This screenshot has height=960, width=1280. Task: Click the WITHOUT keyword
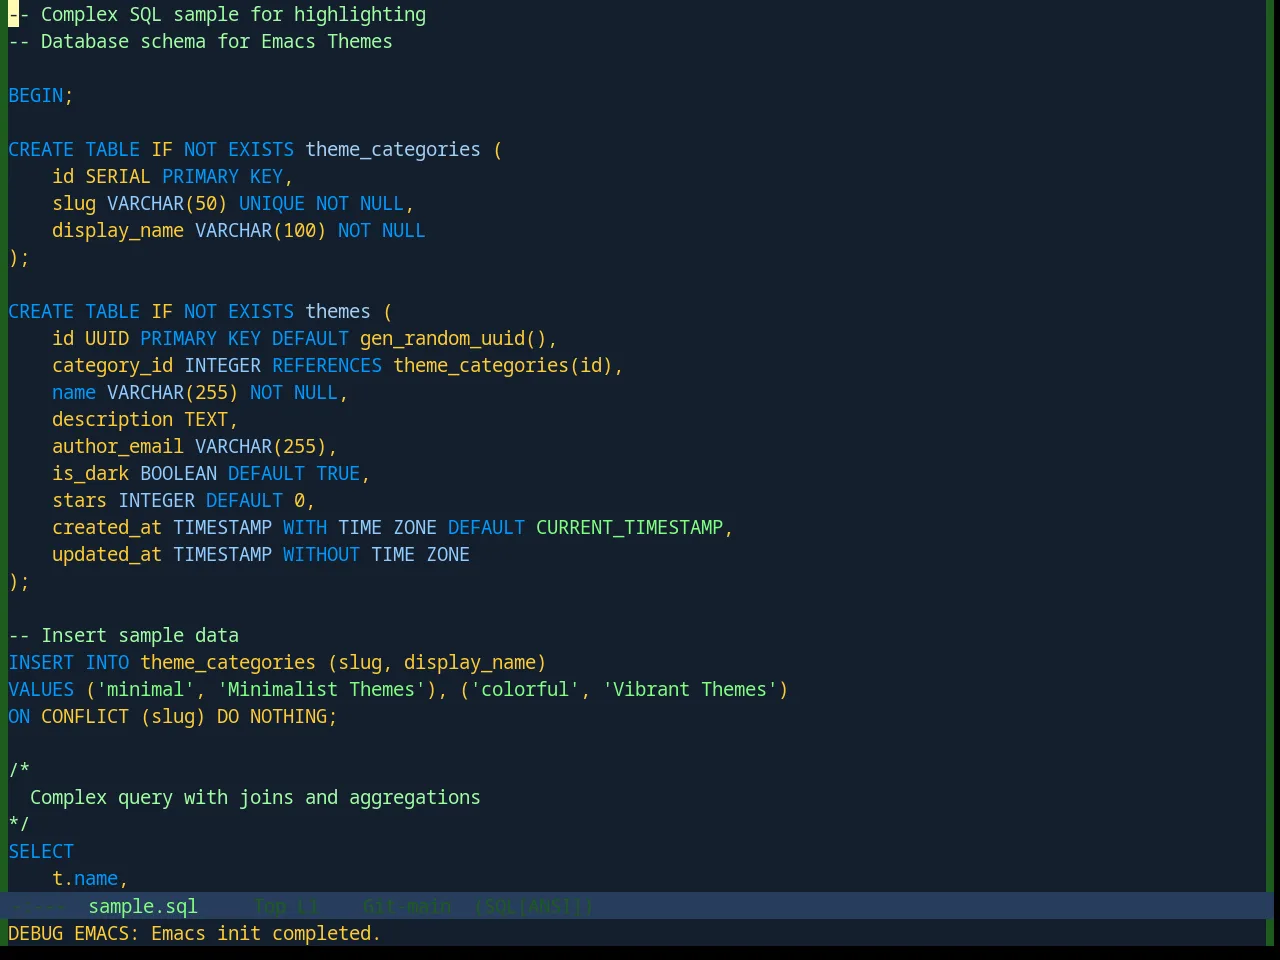(321, 555)
